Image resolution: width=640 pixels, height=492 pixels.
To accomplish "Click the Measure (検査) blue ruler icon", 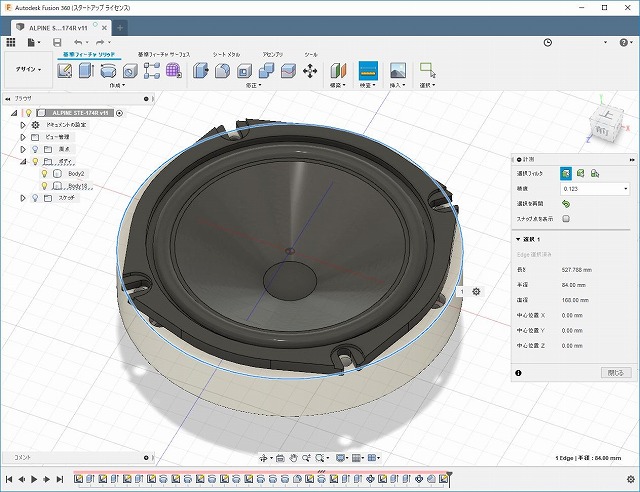I will [x=368, y=71].
